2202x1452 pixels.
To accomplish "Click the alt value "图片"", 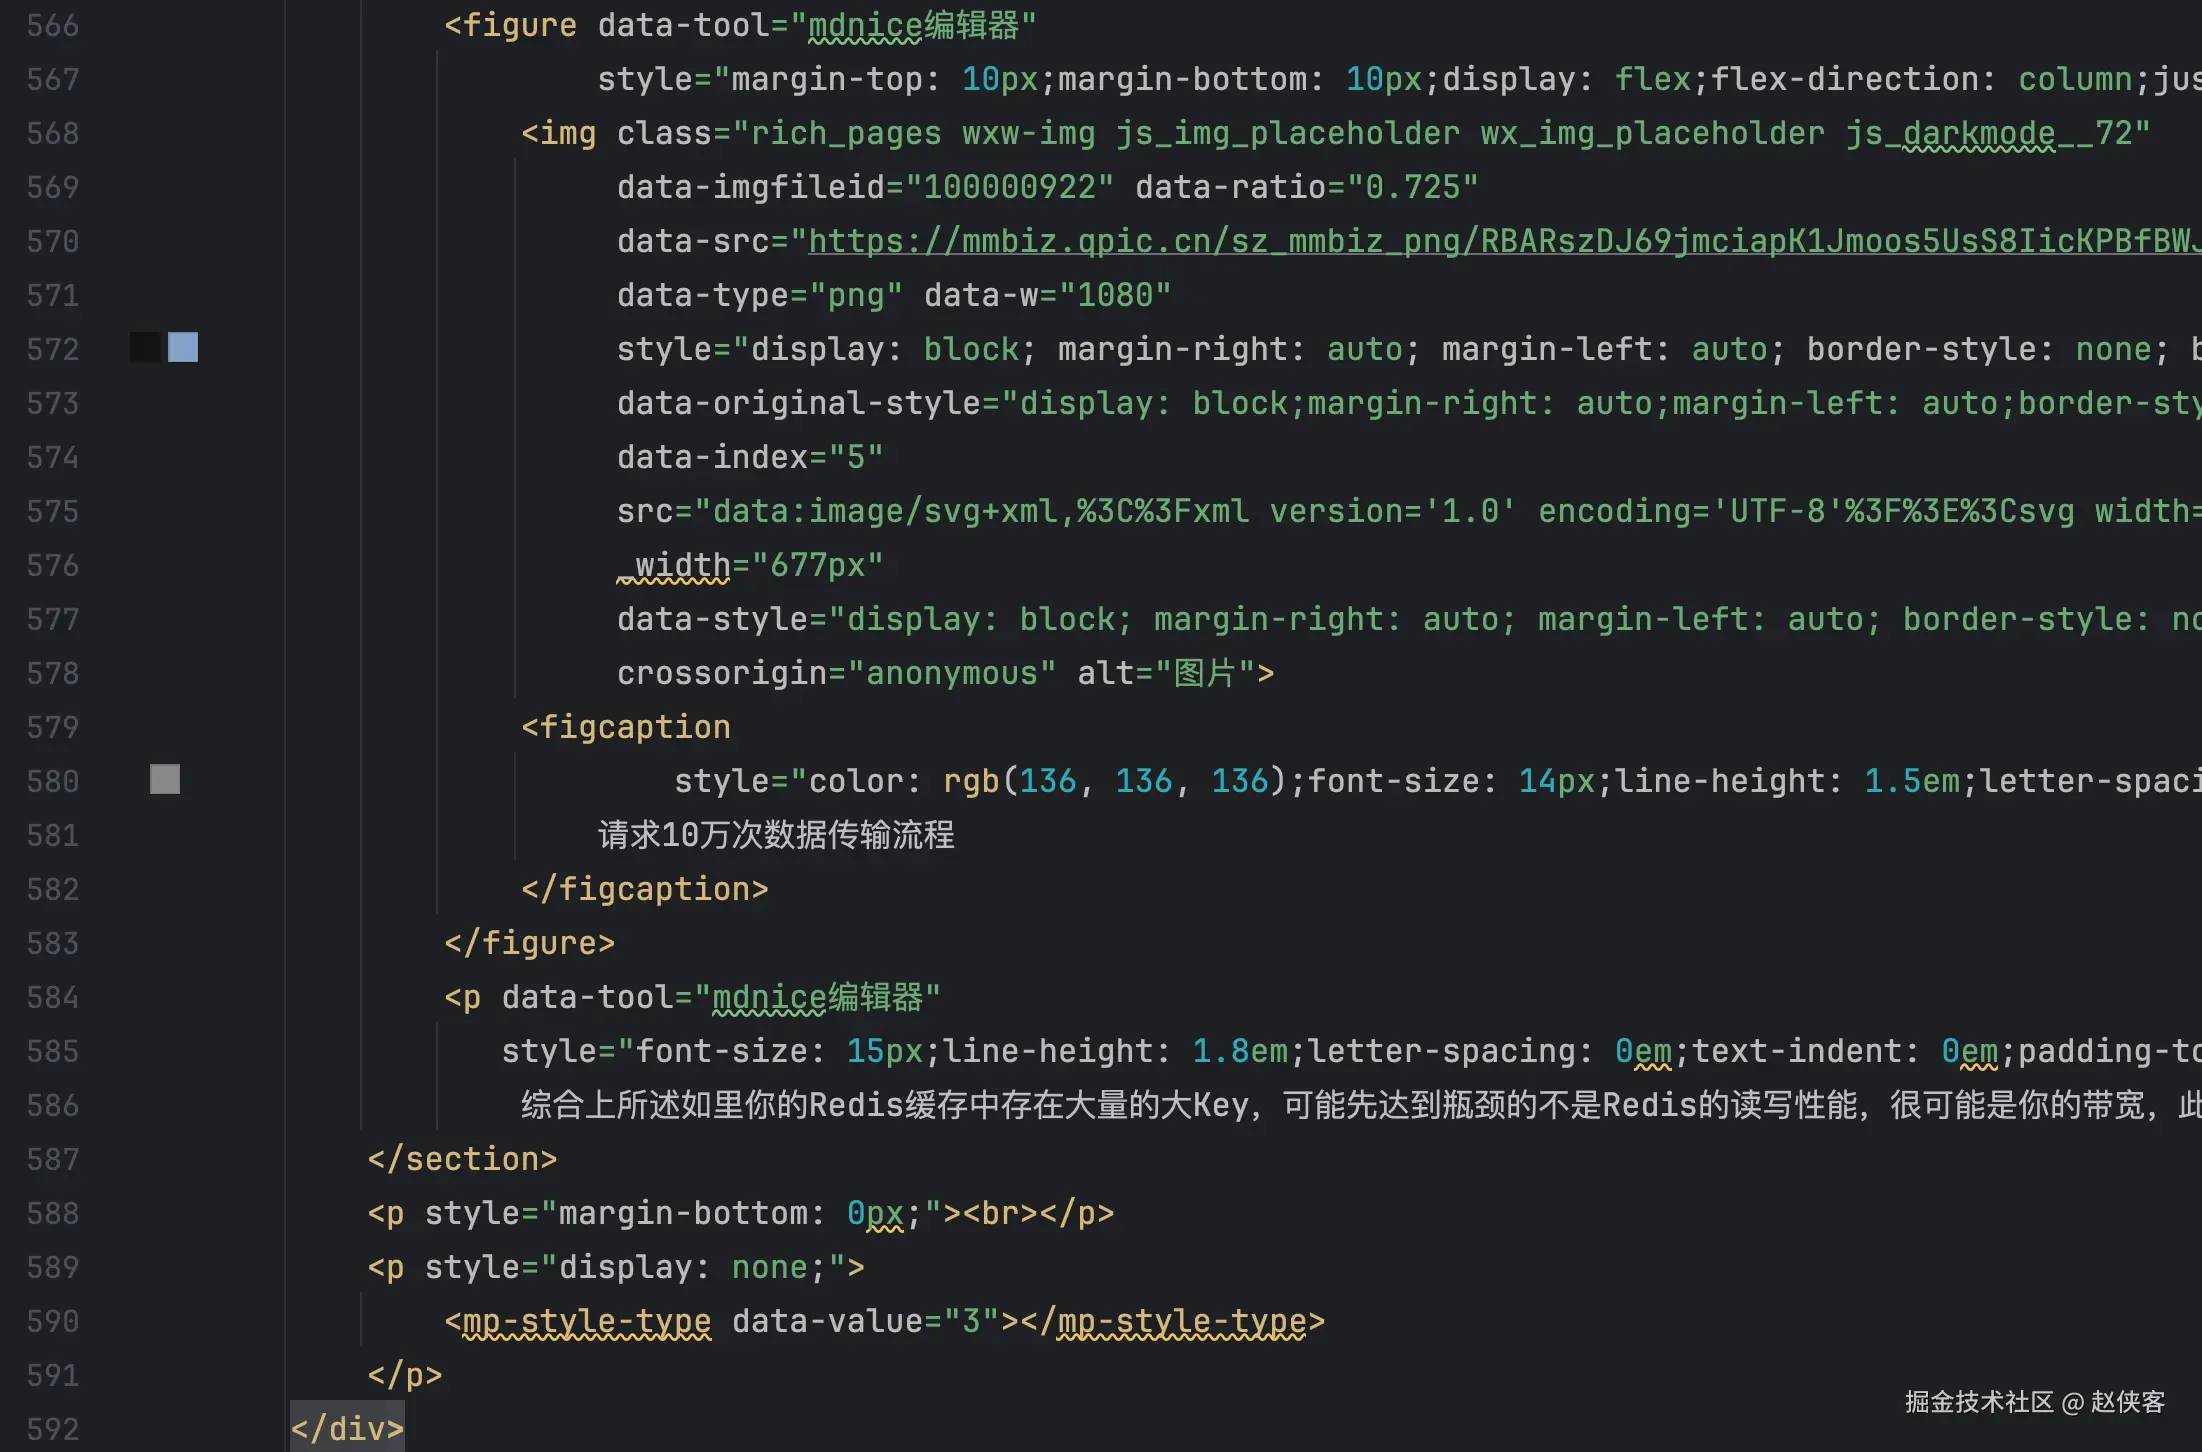I will [1205, 673].
